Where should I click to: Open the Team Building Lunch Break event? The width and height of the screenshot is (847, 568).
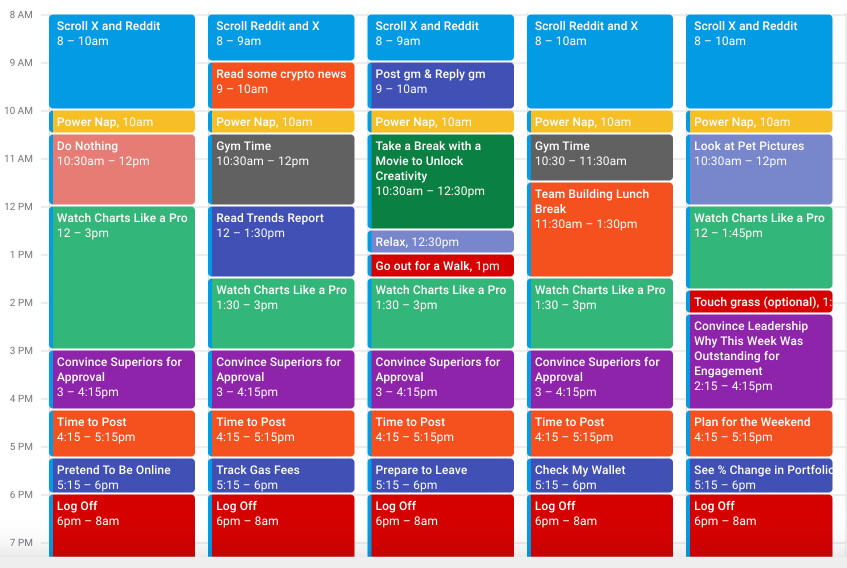pyautogui.click(x=600, y=229)
